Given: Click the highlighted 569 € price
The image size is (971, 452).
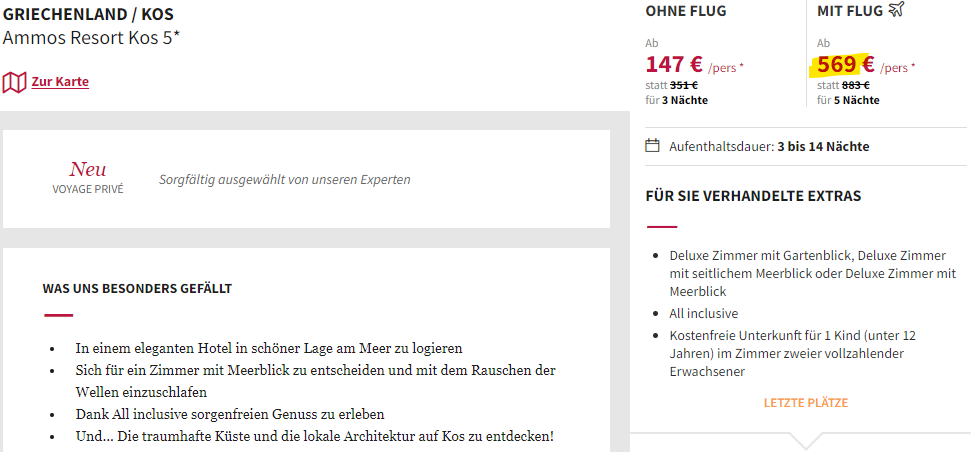Looking at the screenshot, I should coord(846,64).
